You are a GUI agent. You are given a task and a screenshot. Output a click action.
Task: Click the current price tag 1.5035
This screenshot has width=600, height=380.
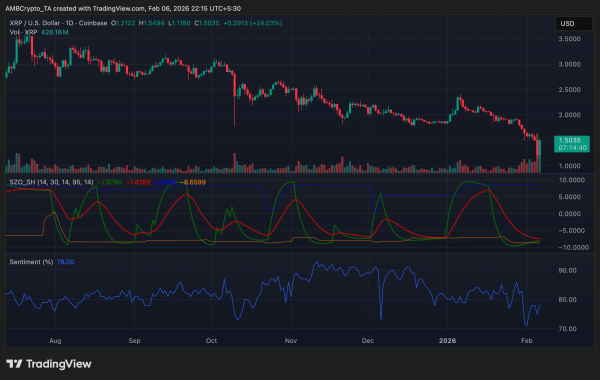(572, 144)
